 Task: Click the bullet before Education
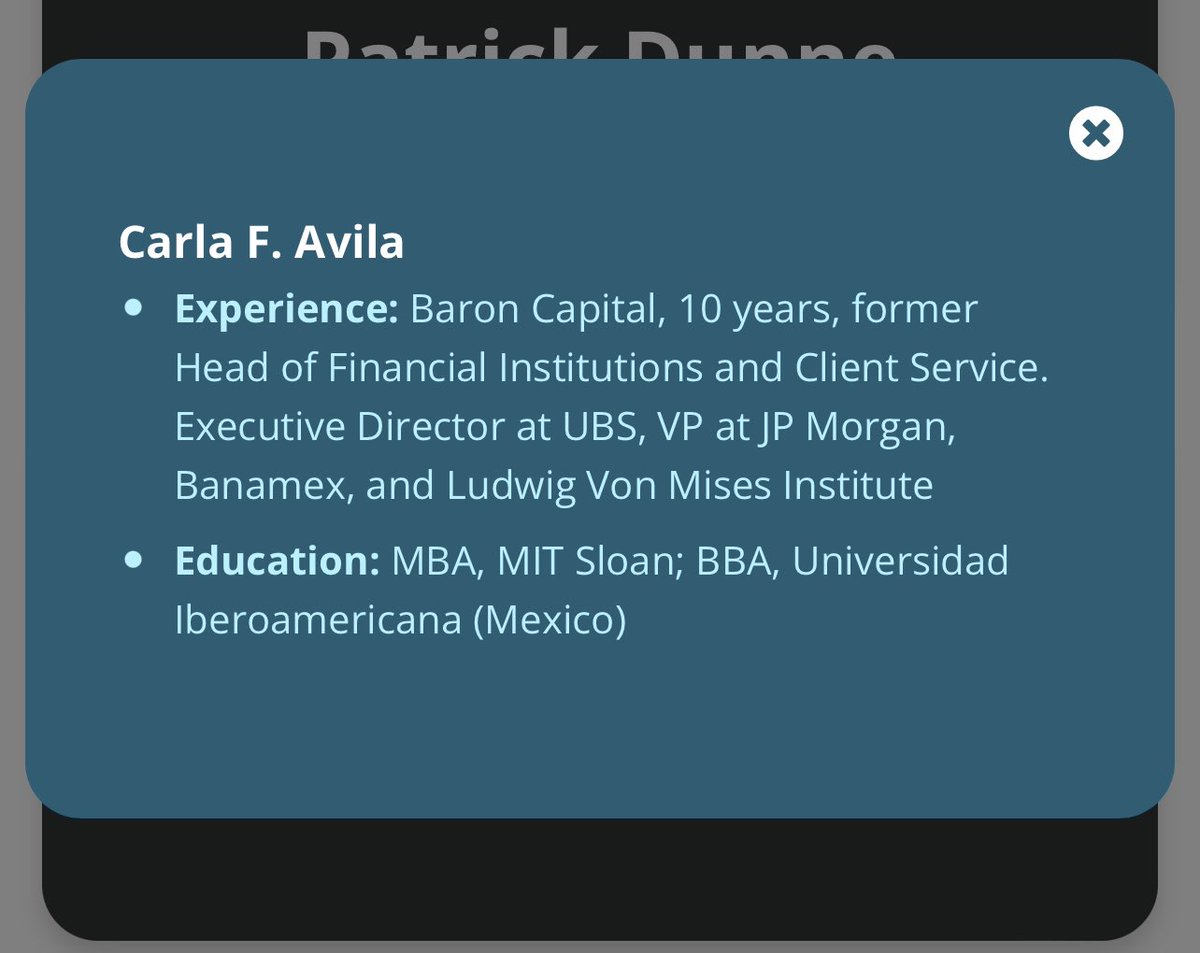(x=133, y=560)
